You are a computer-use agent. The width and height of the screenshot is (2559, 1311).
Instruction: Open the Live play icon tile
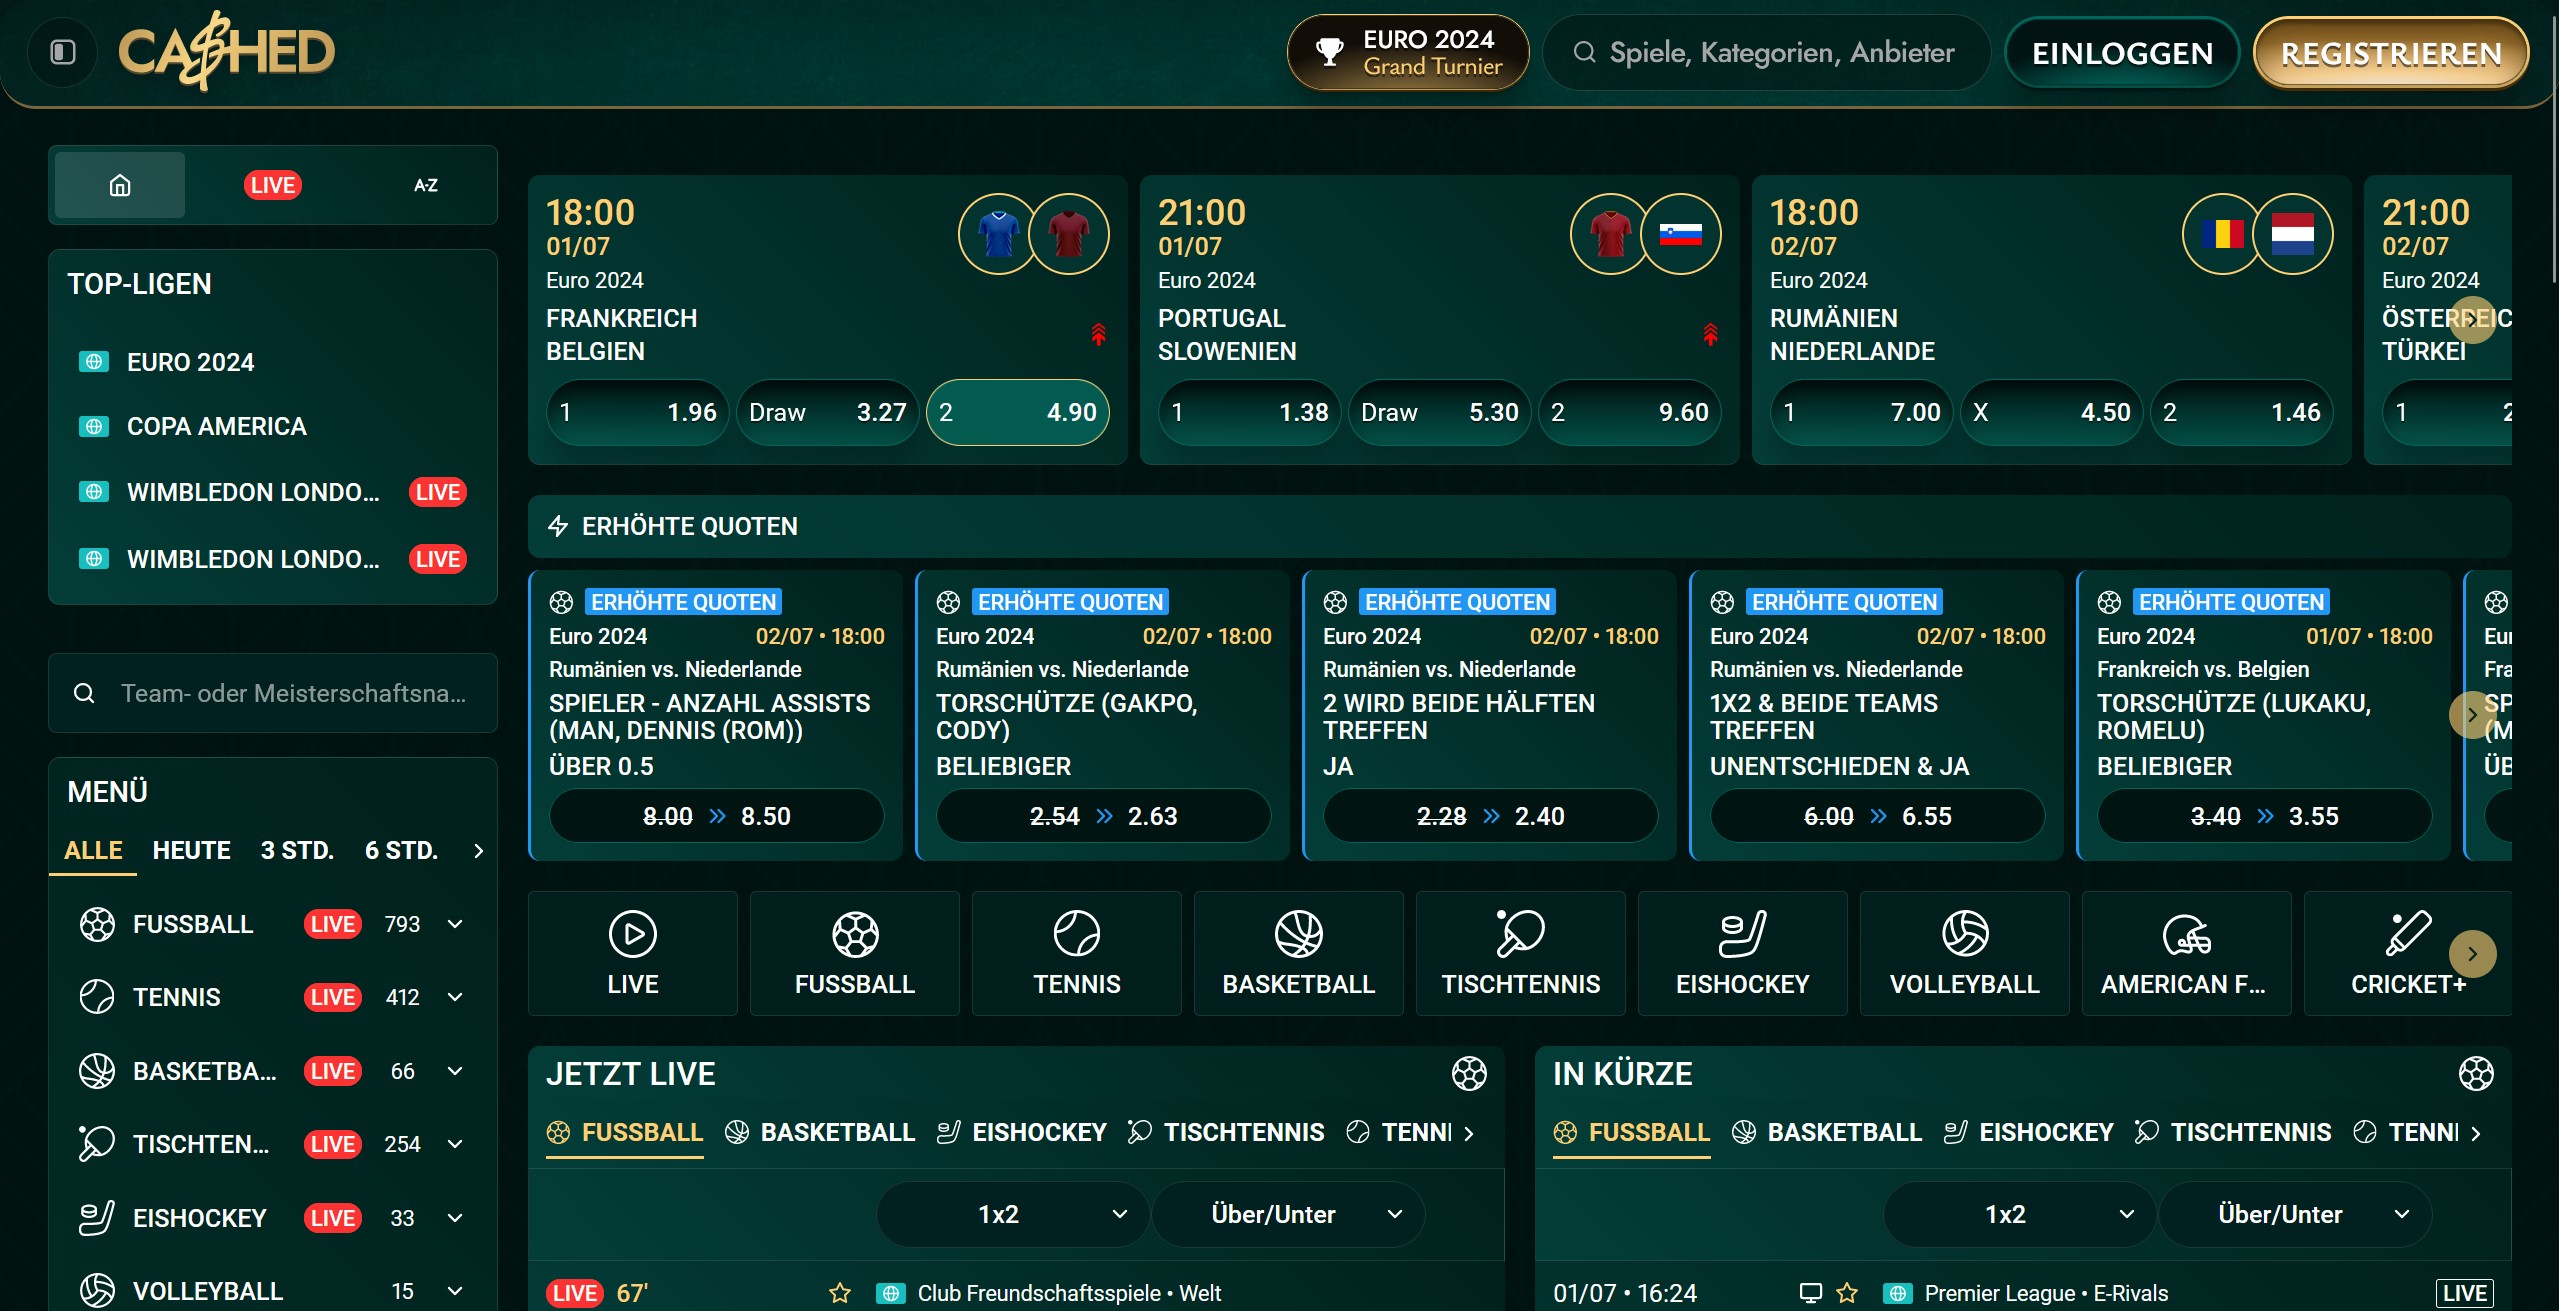pos(632,934)
